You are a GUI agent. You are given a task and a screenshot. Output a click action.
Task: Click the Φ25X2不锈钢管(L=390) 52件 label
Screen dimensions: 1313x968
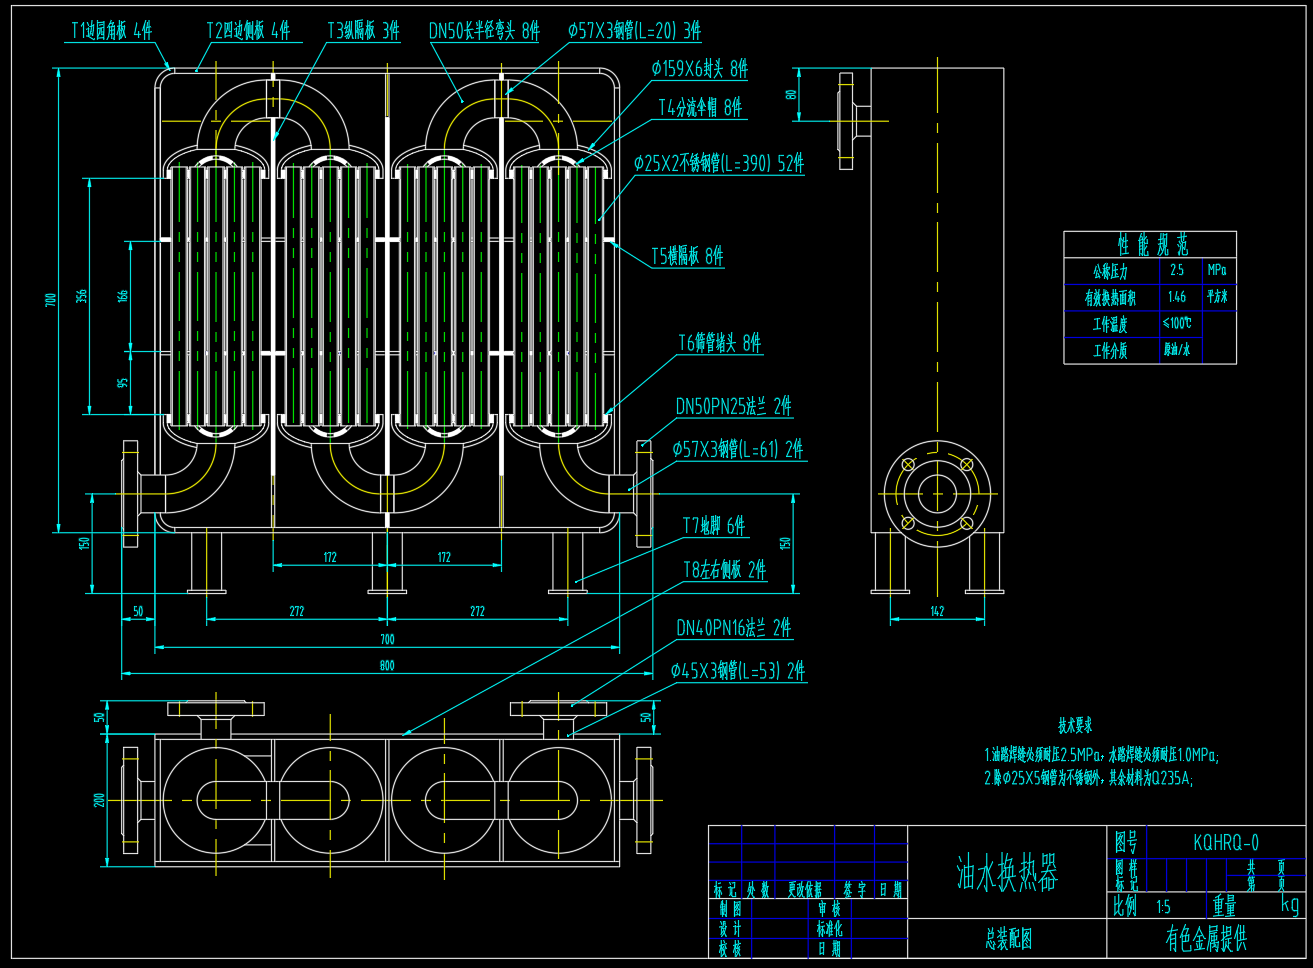click(x=719, y=163)
